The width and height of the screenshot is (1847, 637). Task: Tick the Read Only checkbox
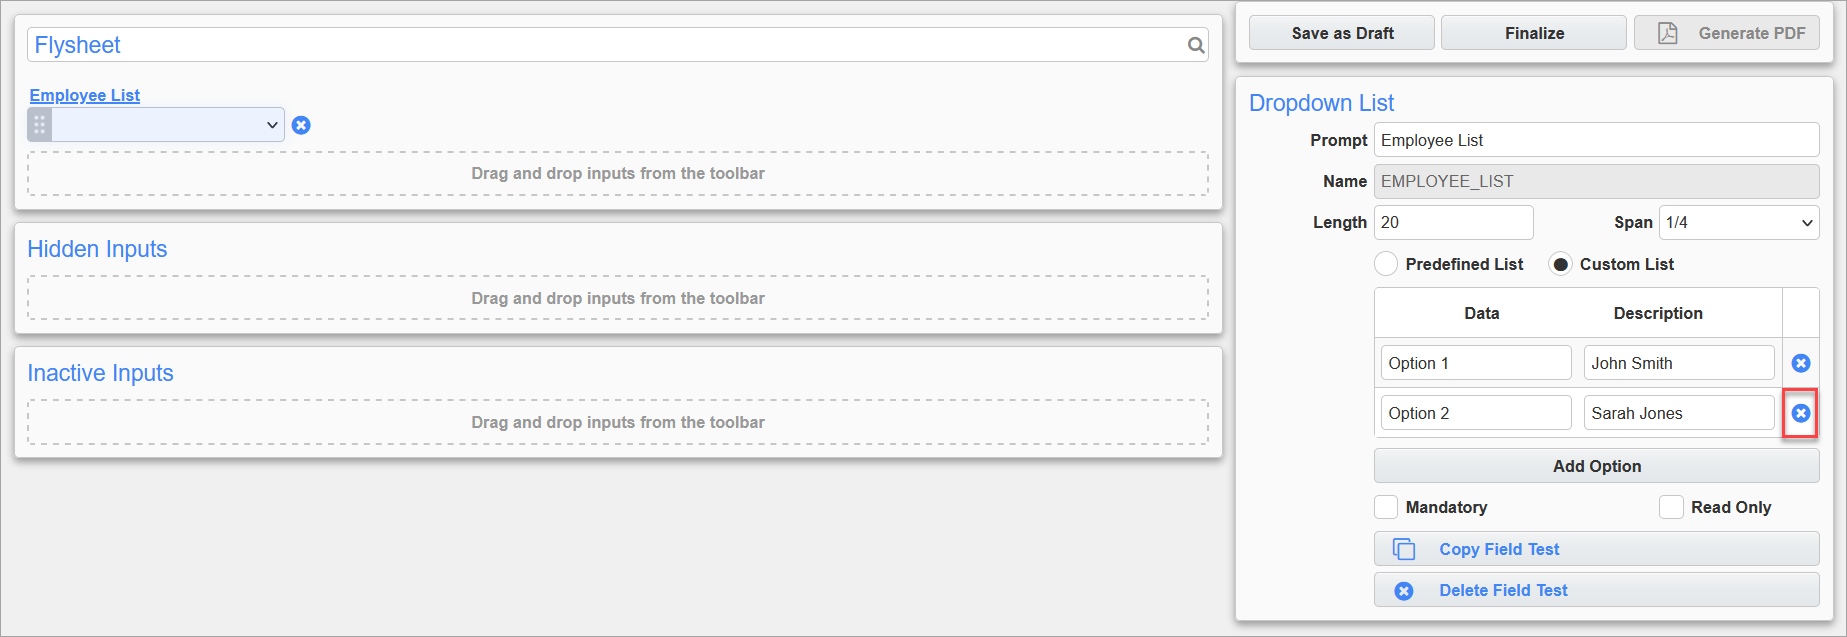[x=1671, y=507]
